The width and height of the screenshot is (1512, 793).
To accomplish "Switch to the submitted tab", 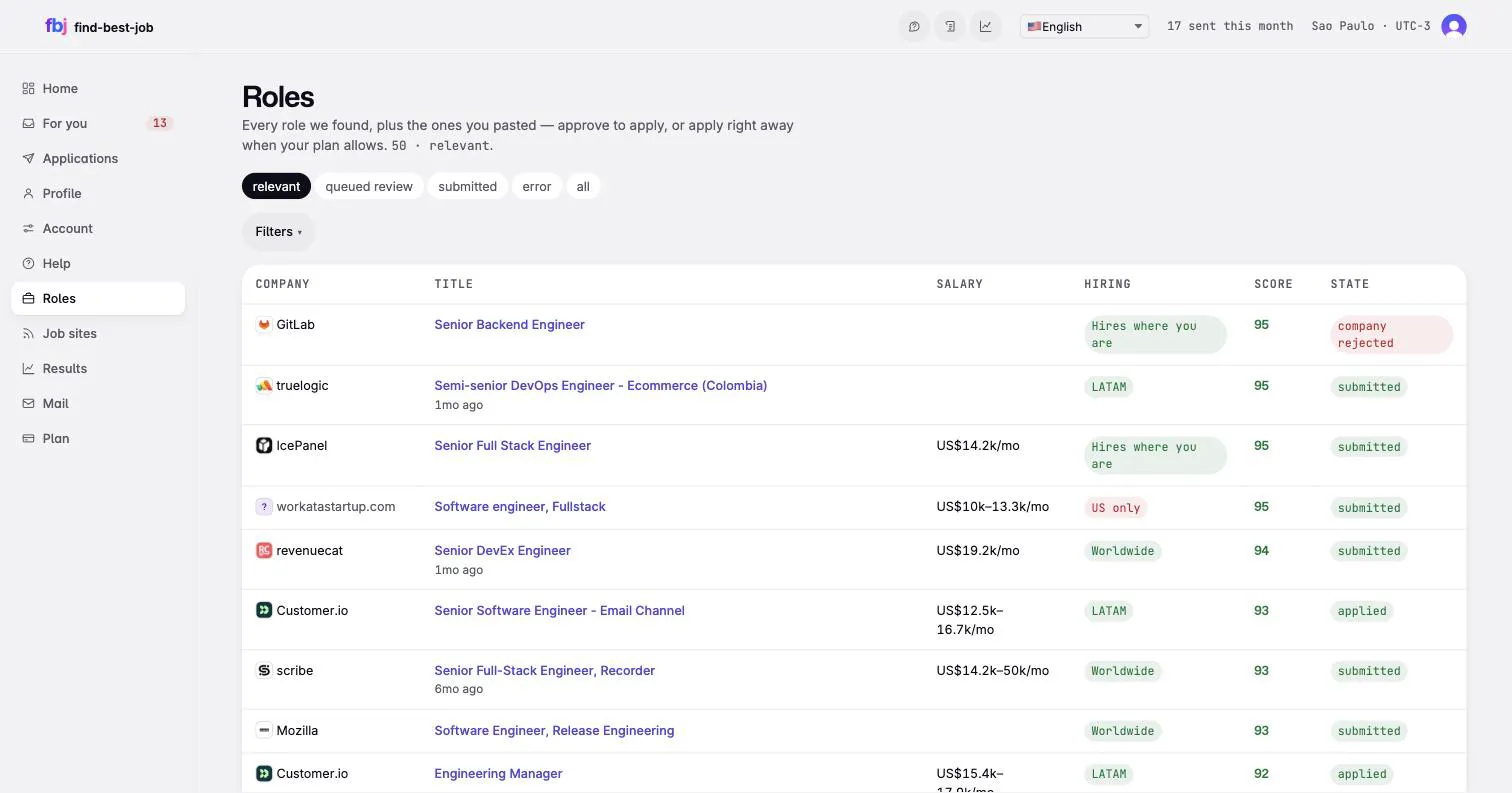I will point(467,187).
